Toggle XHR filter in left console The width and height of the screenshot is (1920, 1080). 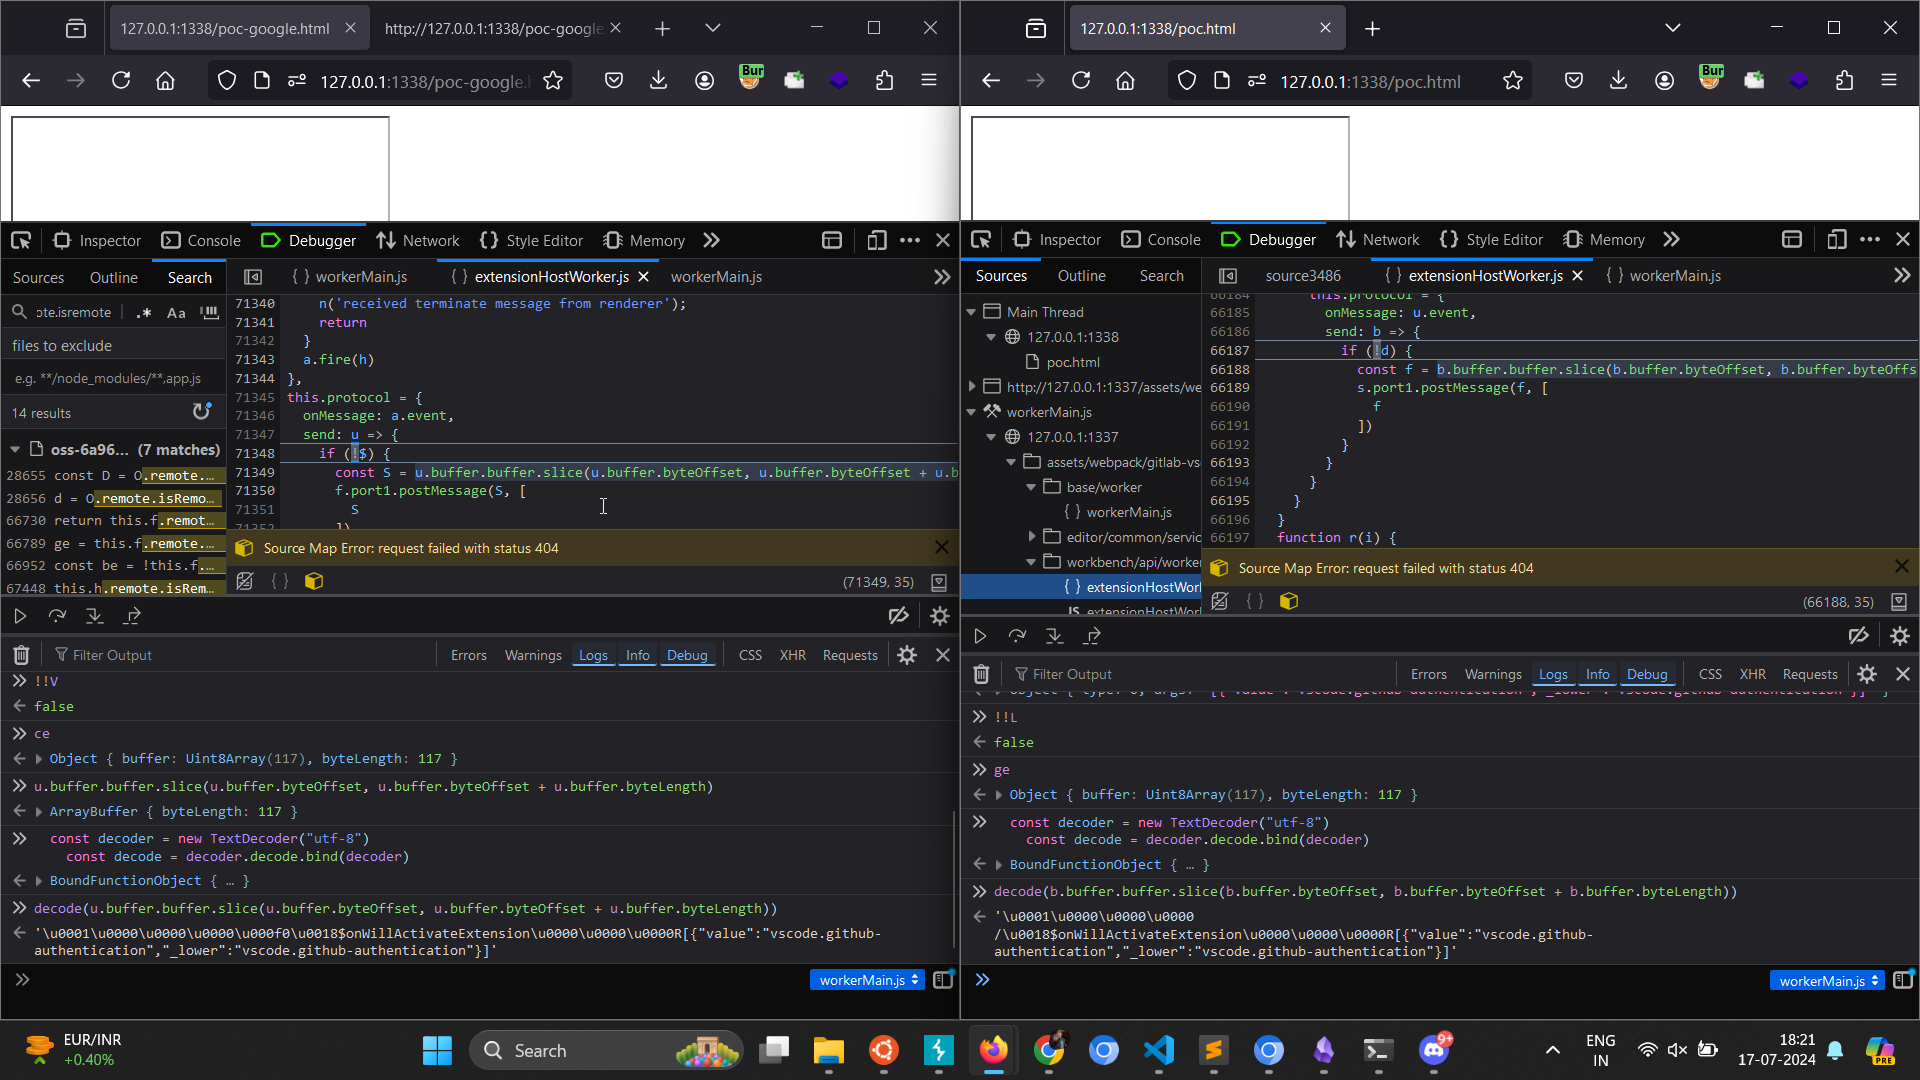click(793, 655)
